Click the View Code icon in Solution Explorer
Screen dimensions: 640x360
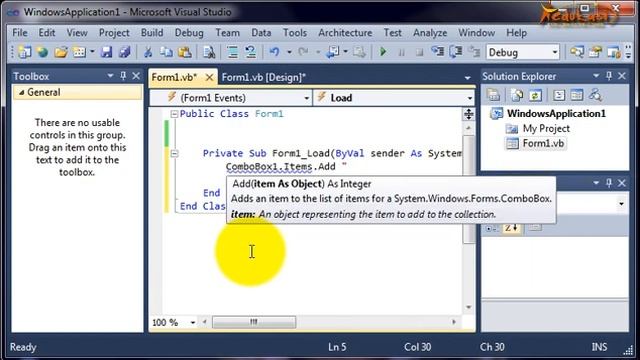point(559,96)
